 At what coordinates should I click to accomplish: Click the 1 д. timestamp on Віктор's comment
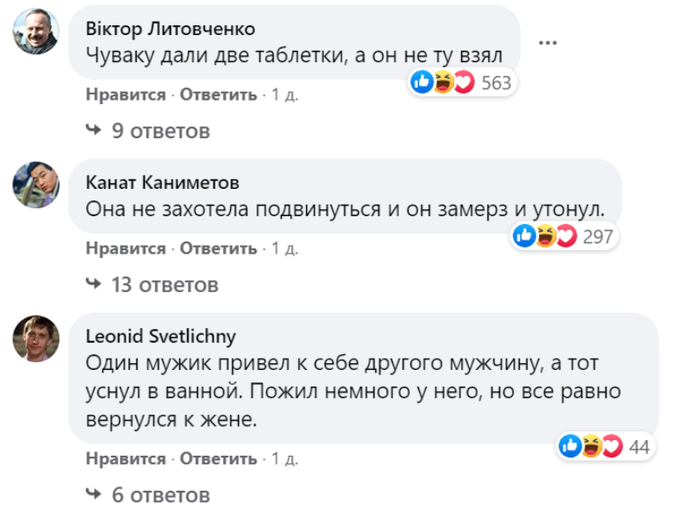tap(285, 95)
